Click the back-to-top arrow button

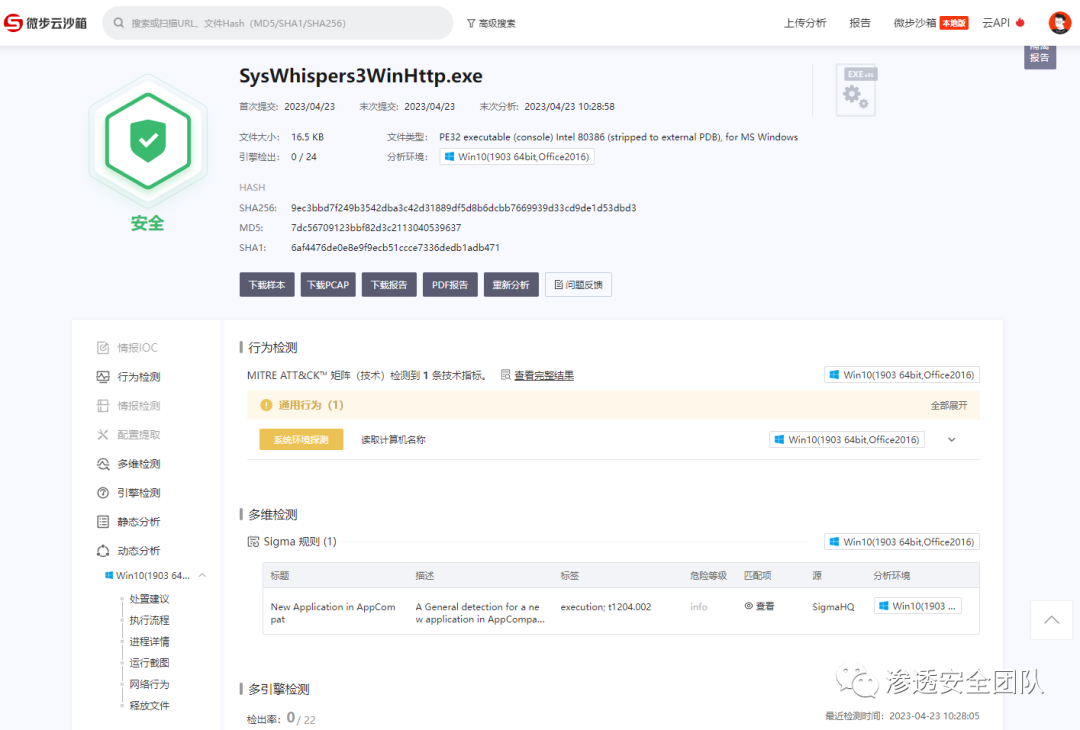tap(1051, 620)
